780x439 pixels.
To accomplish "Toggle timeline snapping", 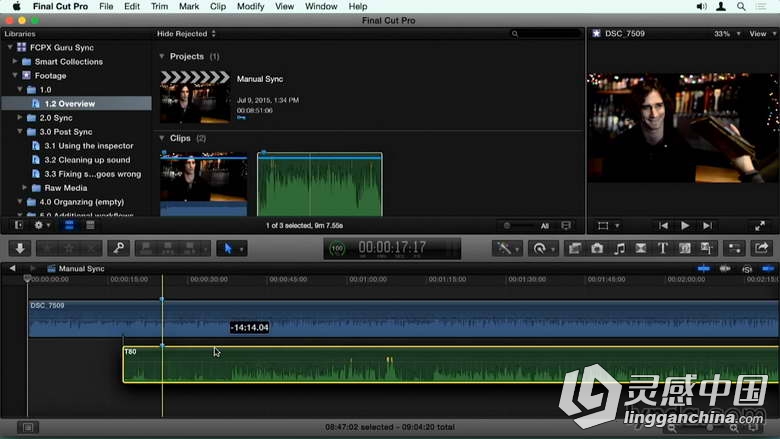I will pyautogui.click(x=768, y=268).
